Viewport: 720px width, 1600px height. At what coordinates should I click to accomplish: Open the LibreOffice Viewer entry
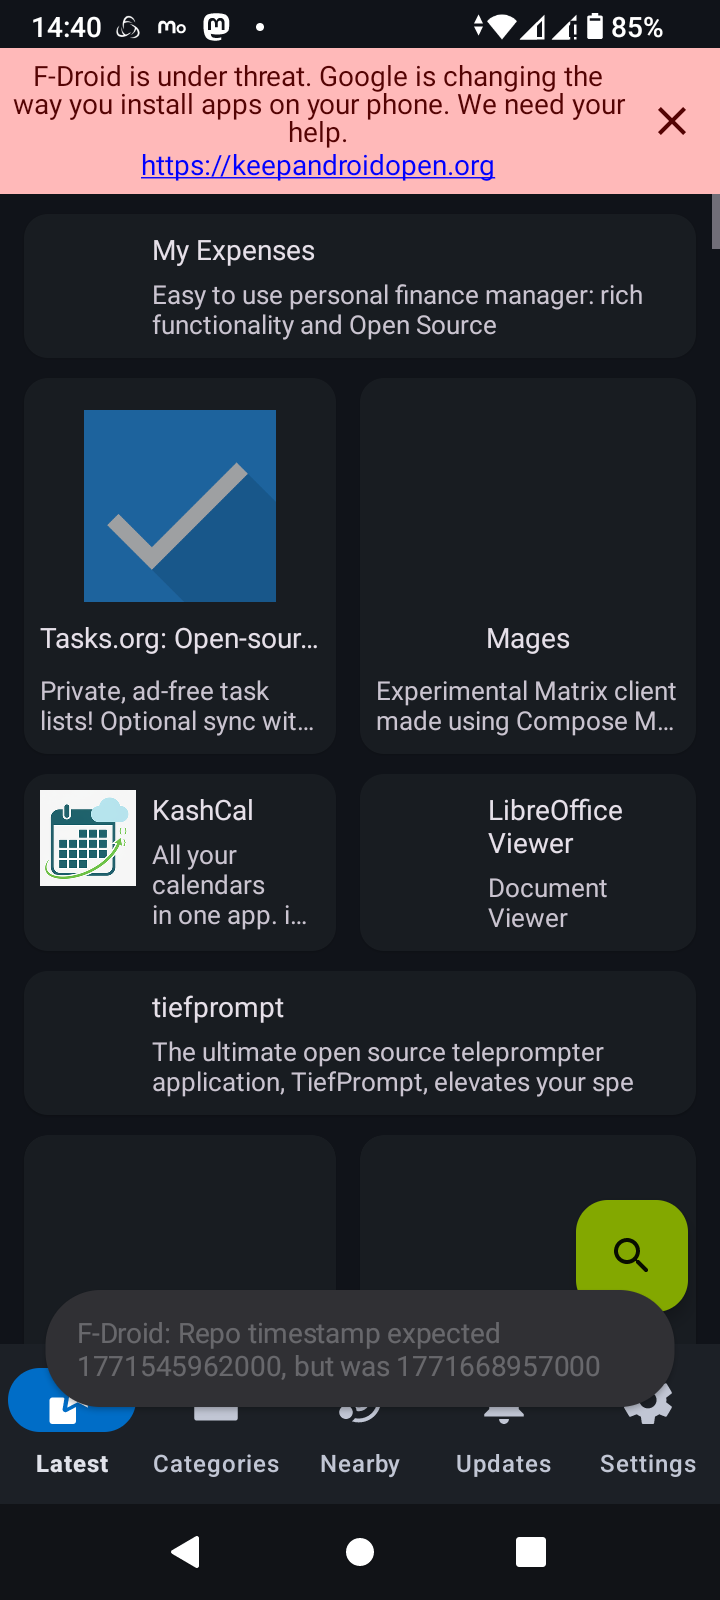tap(528, 862)
